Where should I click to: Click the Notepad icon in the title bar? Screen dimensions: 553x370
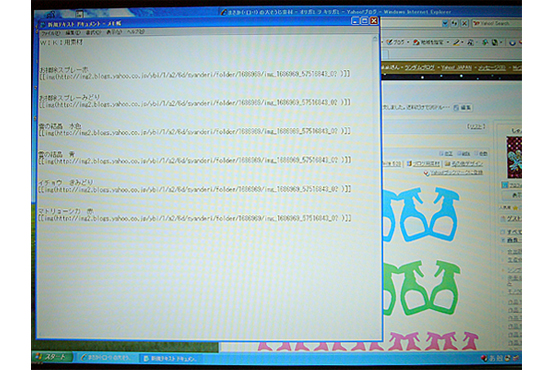pos(43,25)
